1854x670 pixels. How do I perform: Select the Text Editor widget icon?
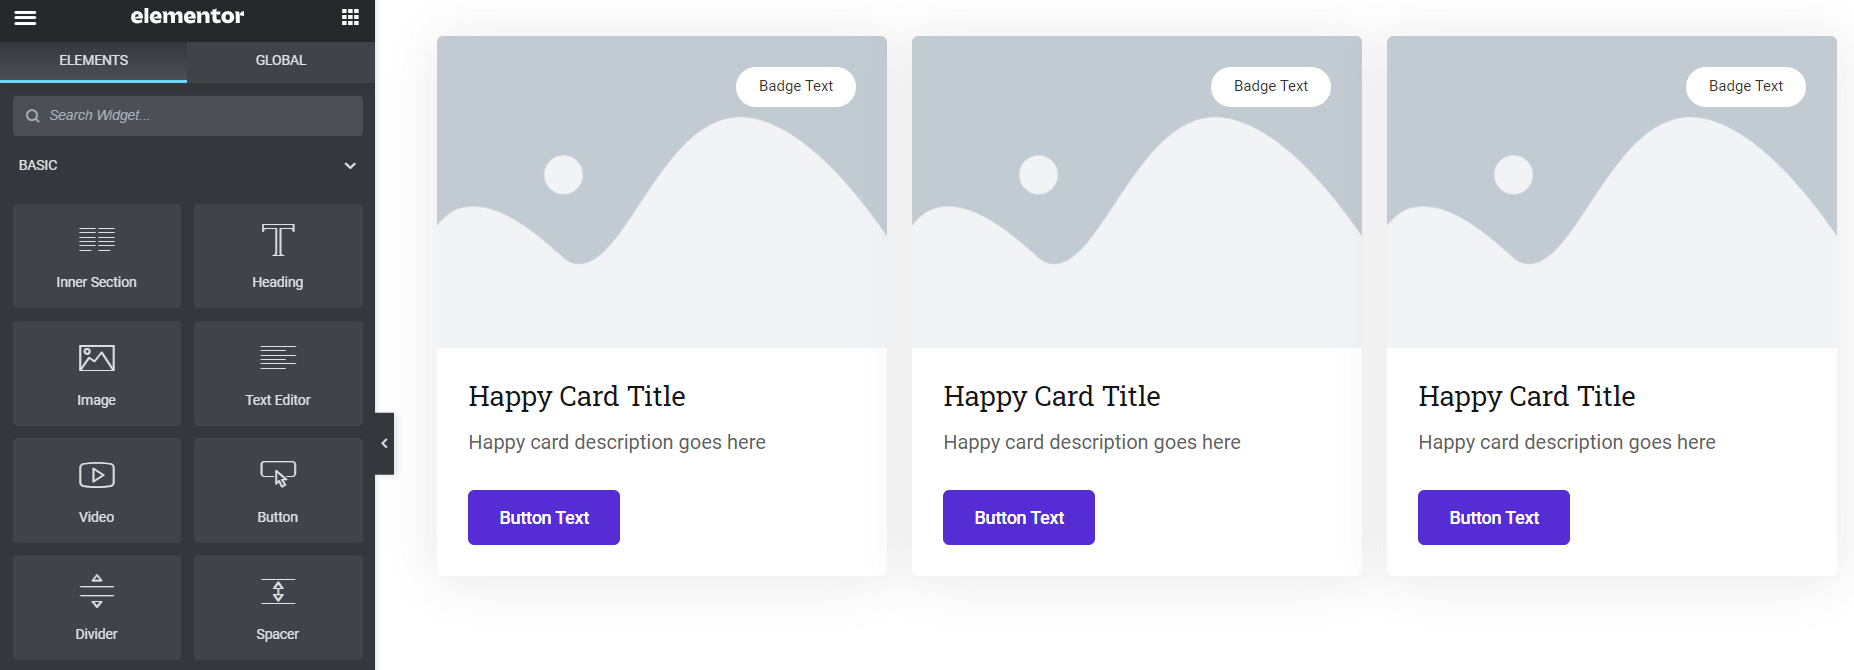pyautogui.click(x=277, y=373)
